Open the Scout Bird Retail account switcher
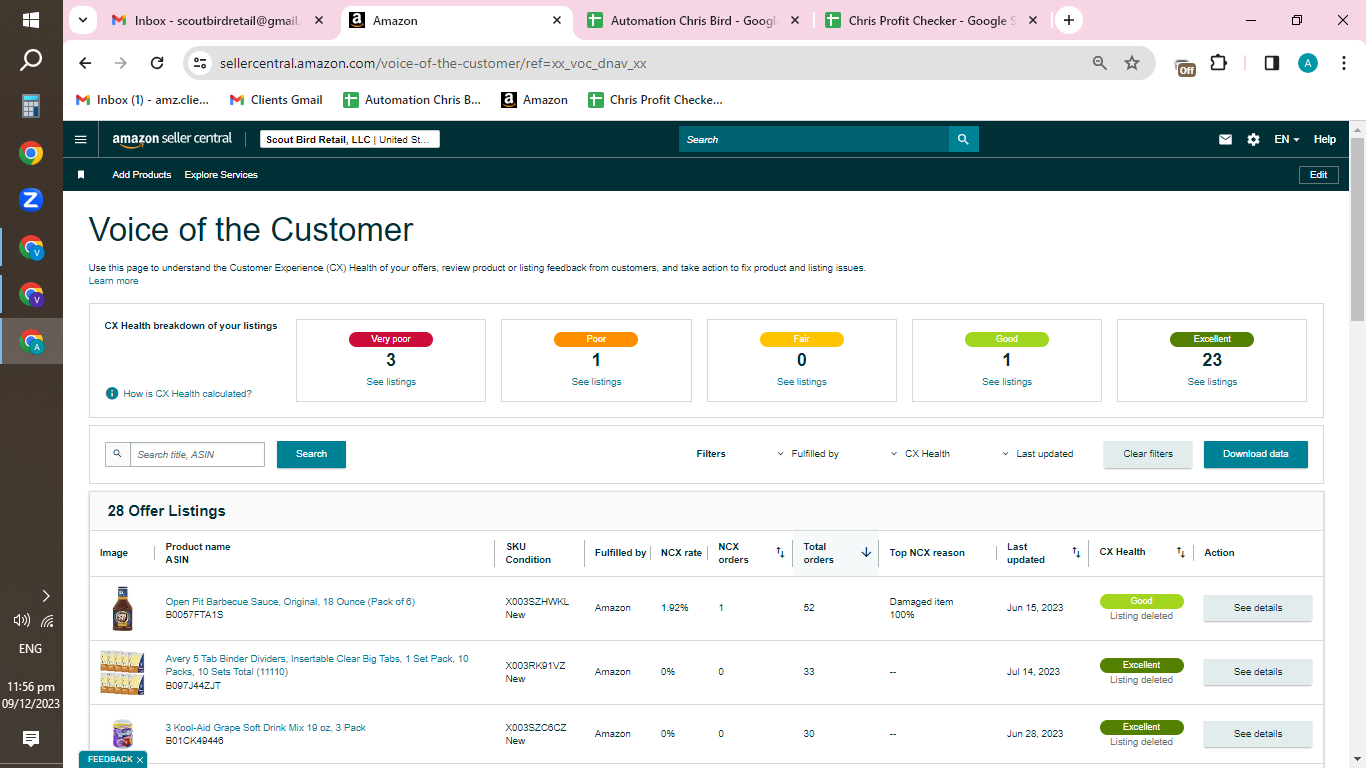This screenshot has height=768, width=1366. click(350, 140)
